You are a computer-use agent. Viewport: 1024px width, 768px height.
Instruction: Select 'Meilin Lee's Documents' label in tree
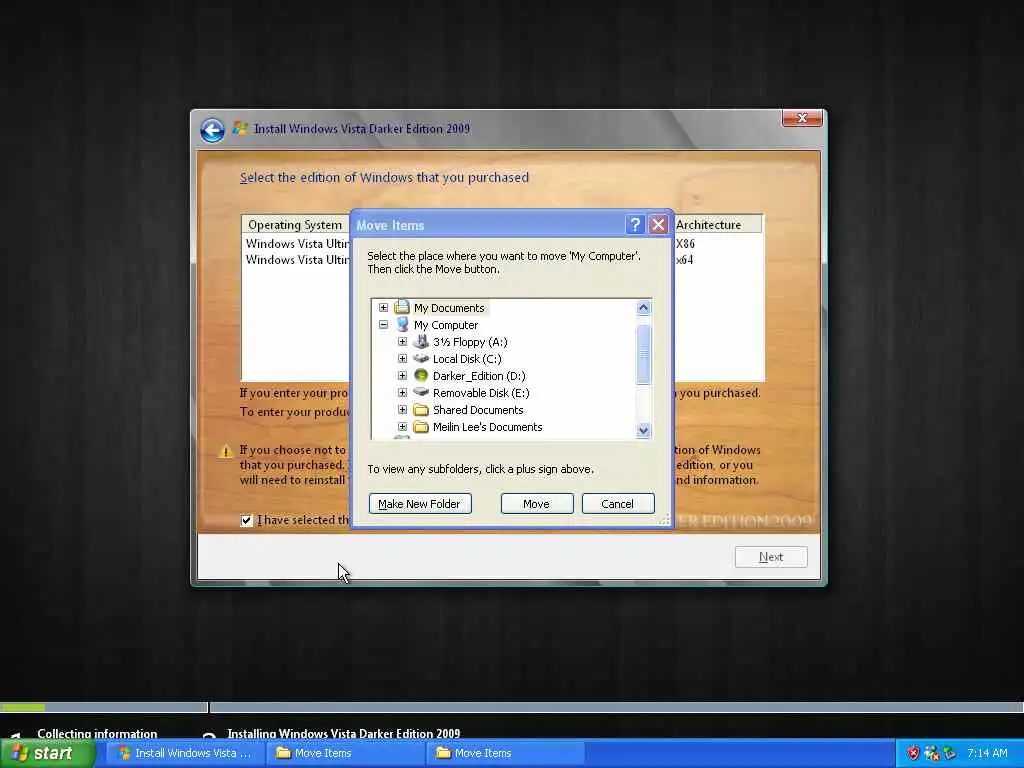click(x=487, y=426)
